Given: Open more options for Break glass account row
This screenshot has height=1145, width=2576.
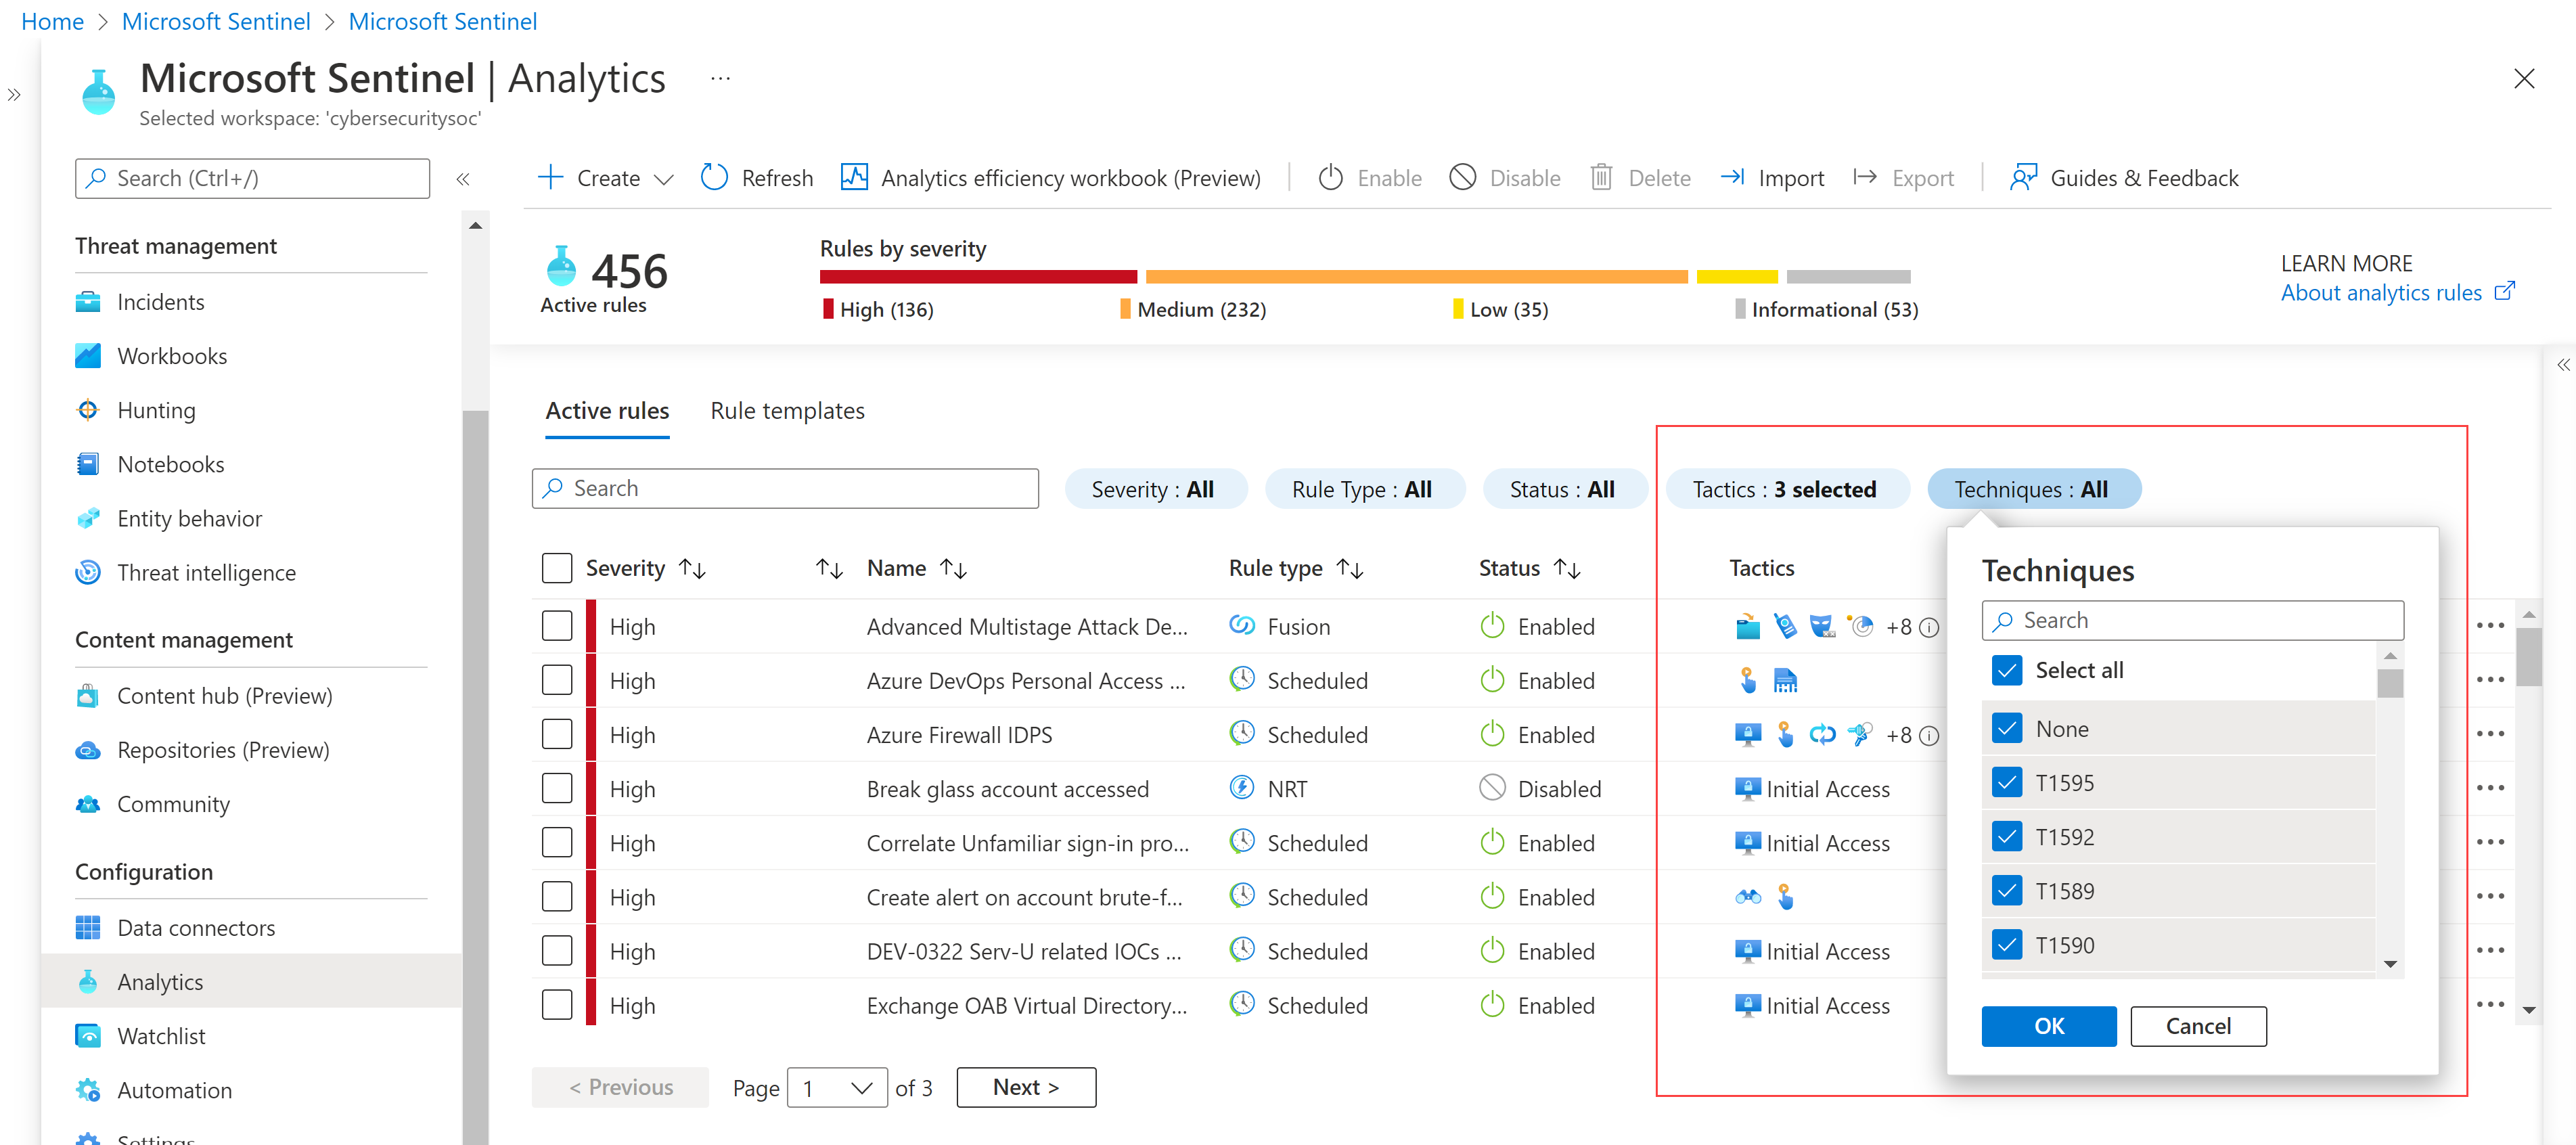Looking at the screenshot, I should click(2490, 788).
